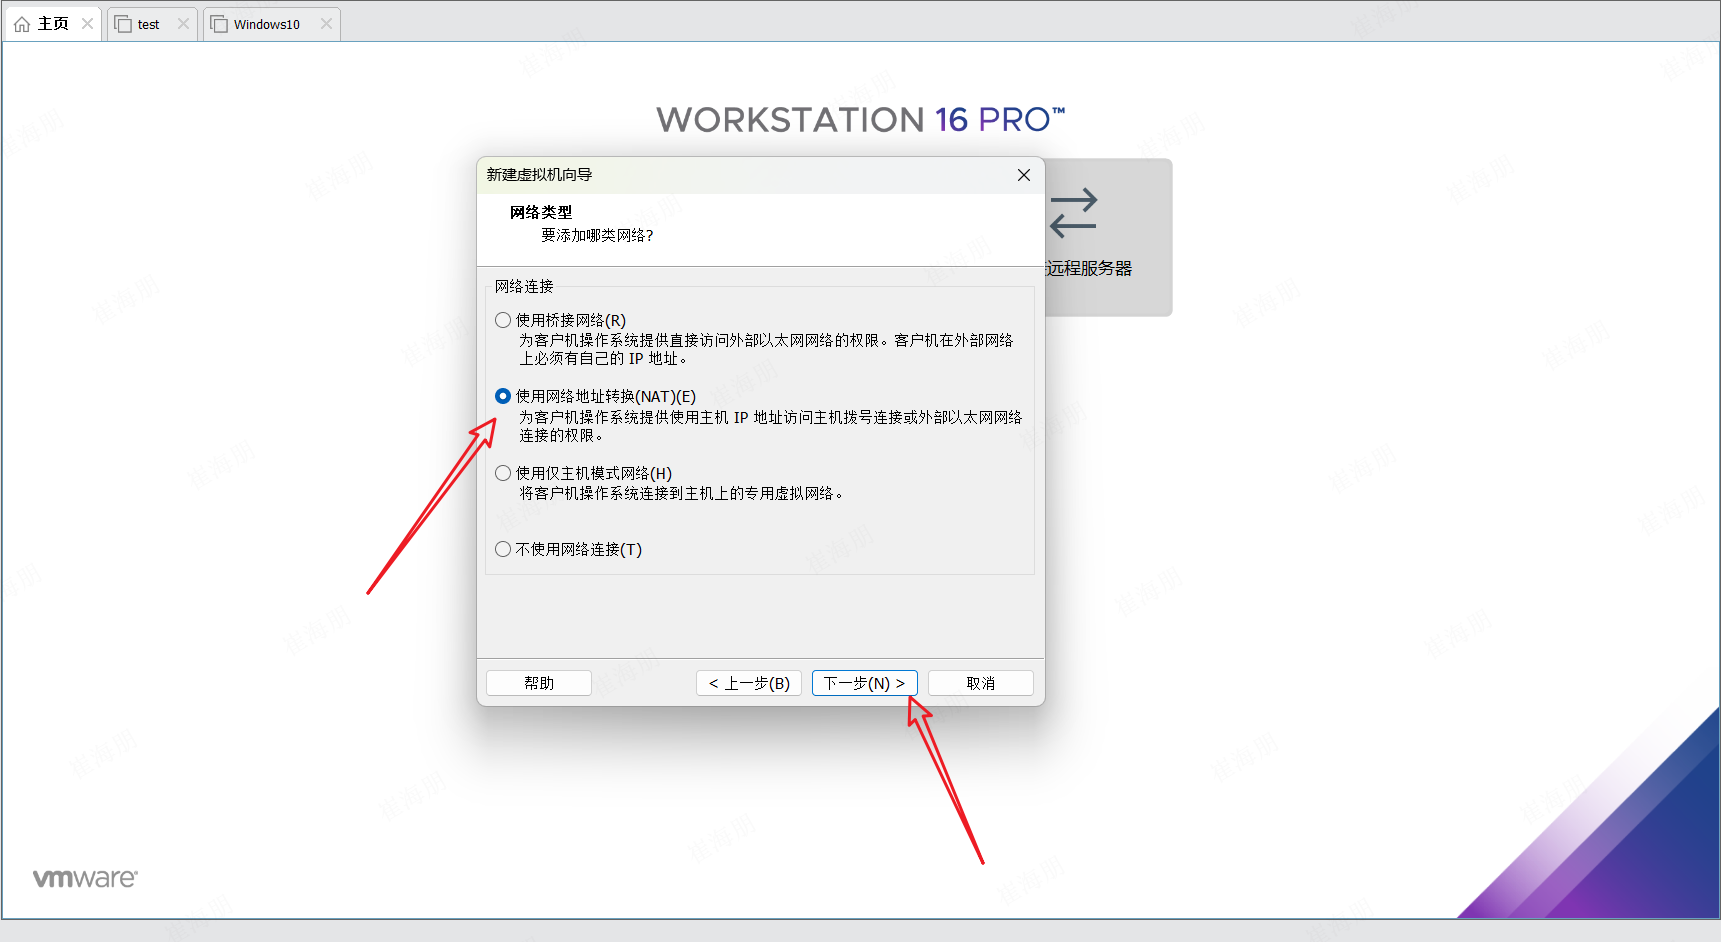Click the WORKSTATION 16 PRO title
The width and height of the screenshot is (1721, 942).
point(861,120)
